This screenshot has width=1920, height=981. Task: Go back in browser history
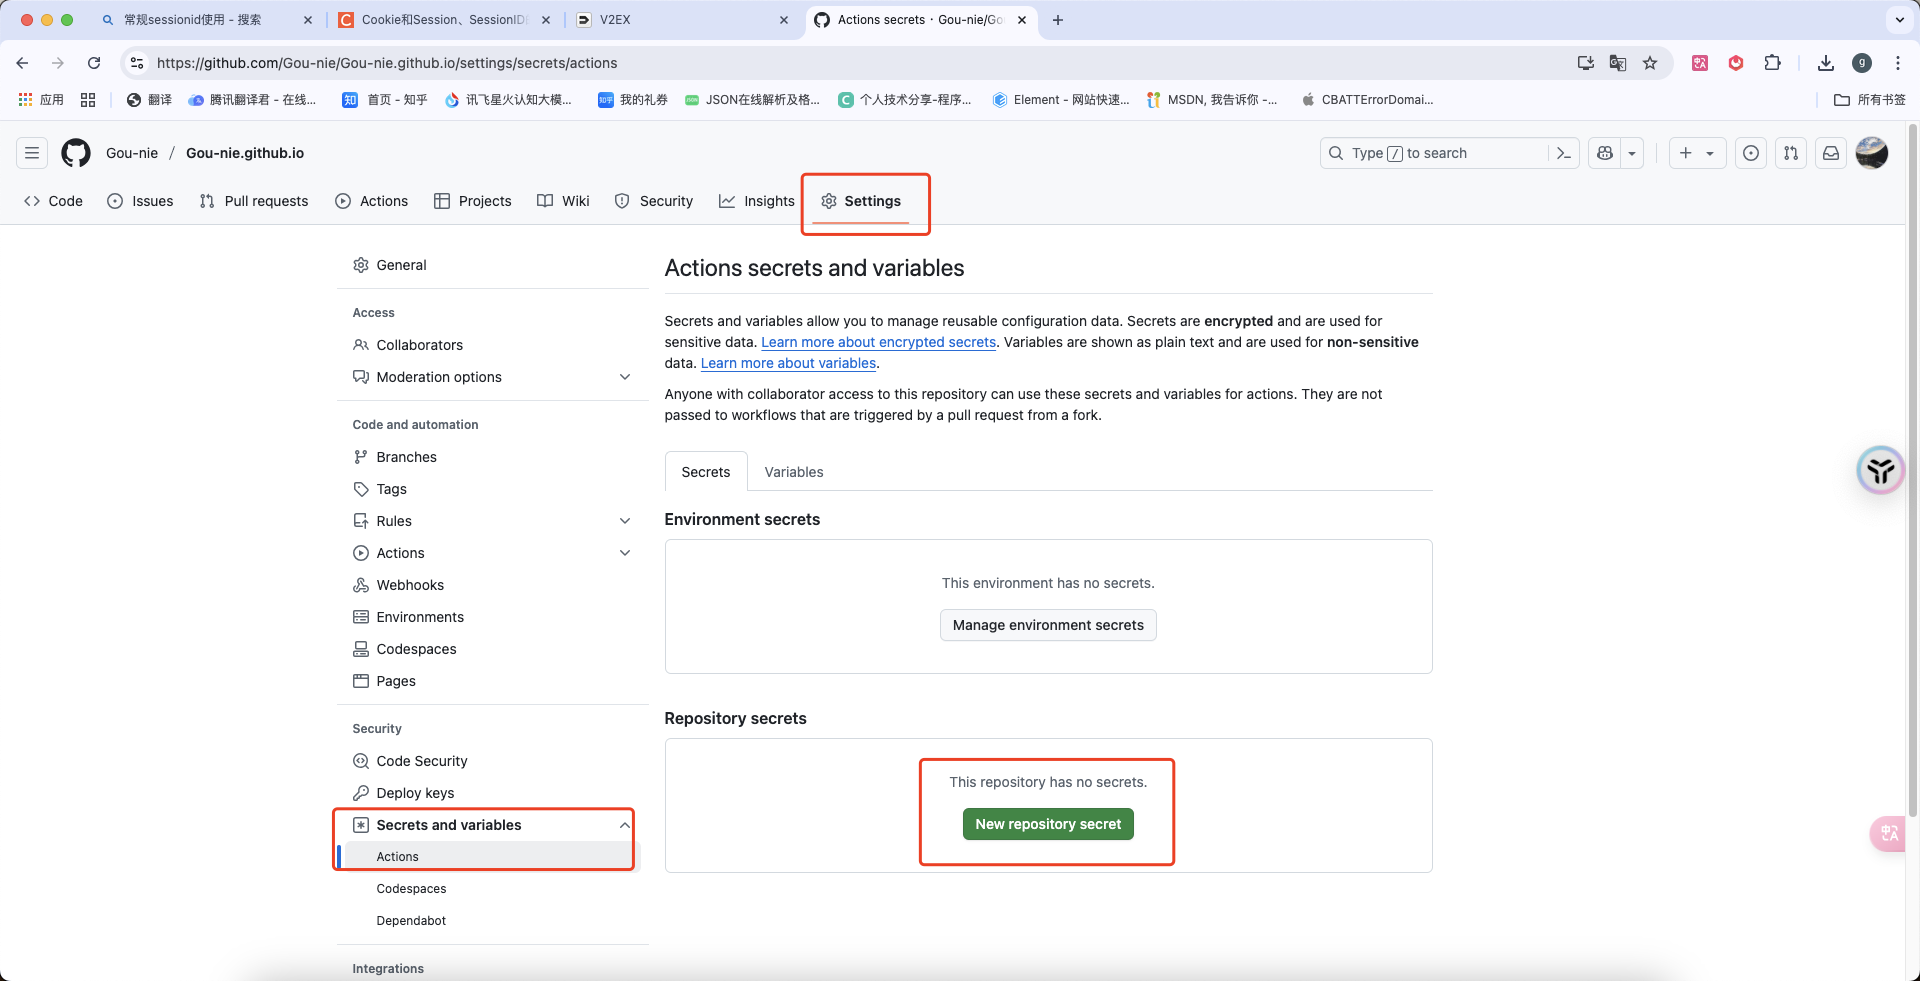22,63
